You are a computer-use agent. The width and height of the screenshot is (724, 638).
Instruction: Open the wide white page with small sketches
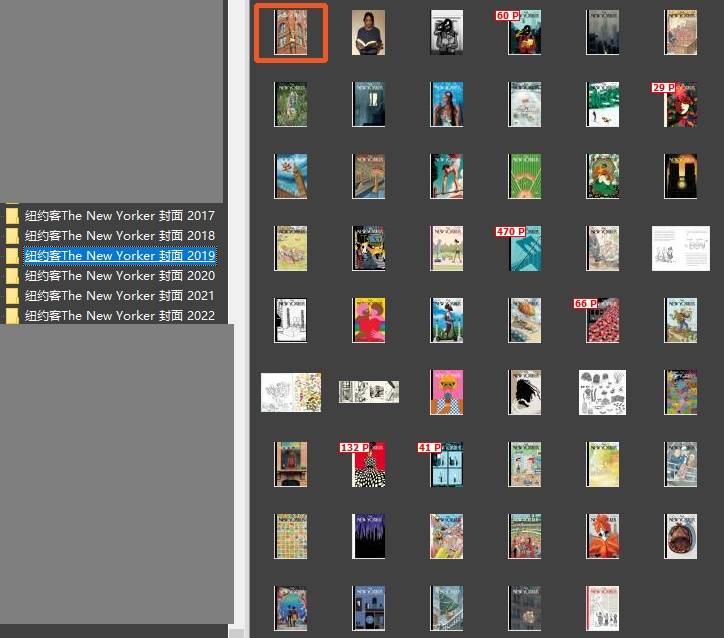(681, 248)
